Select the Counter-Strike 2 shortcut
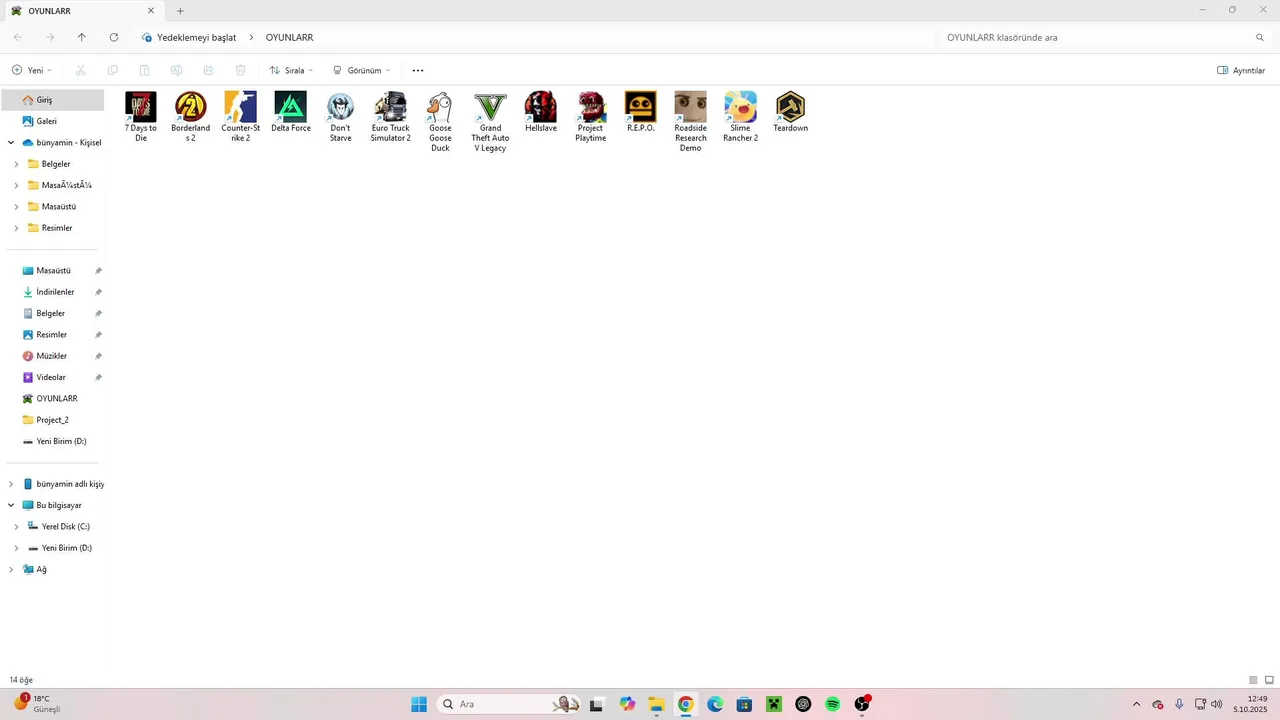The width and height of the screenshot is (1280, 720). coord(240,117)
